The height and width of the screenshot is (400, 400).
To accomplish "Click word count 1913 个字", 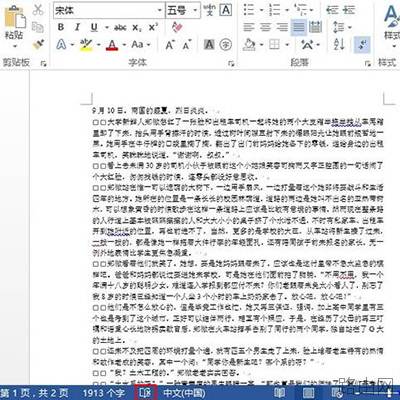I will [104, 393].
